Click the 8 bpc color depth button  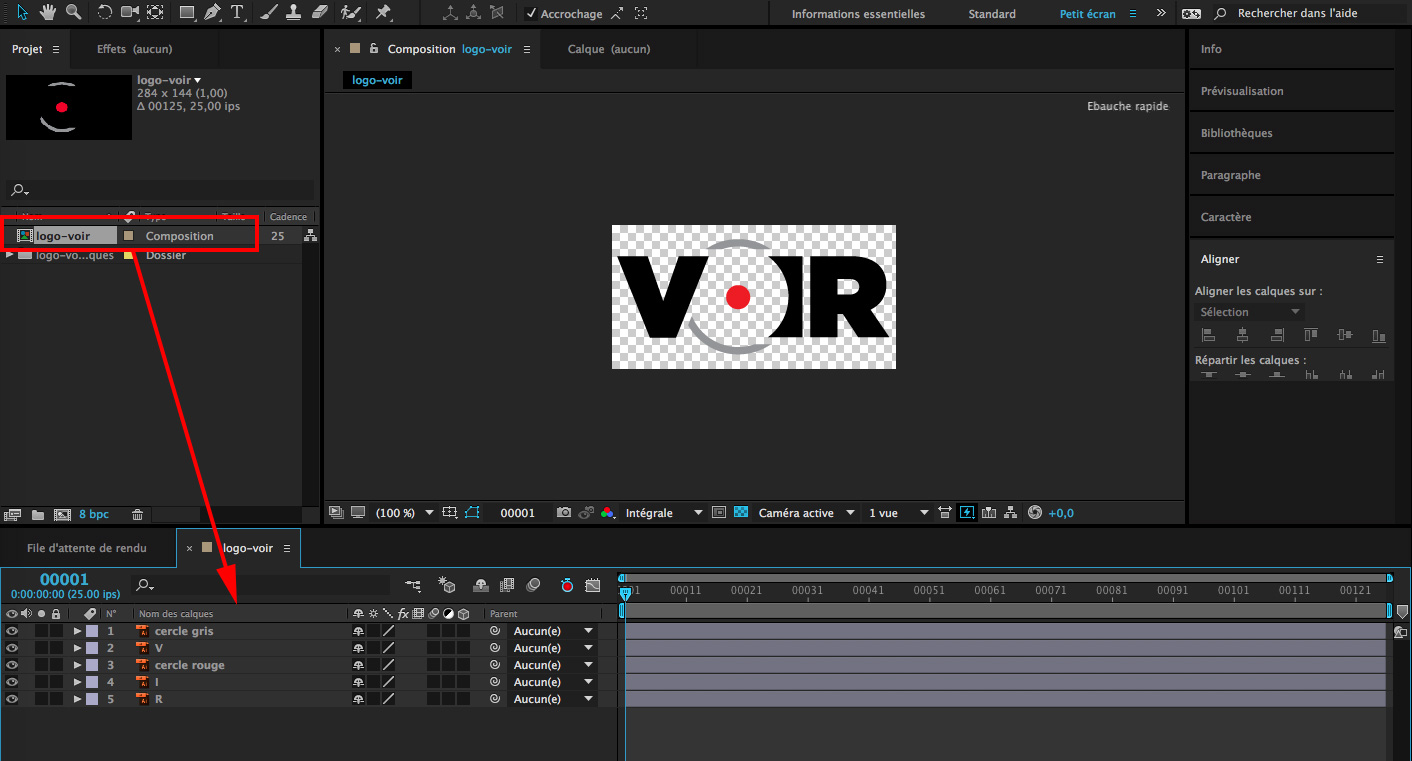coord(94,515)
